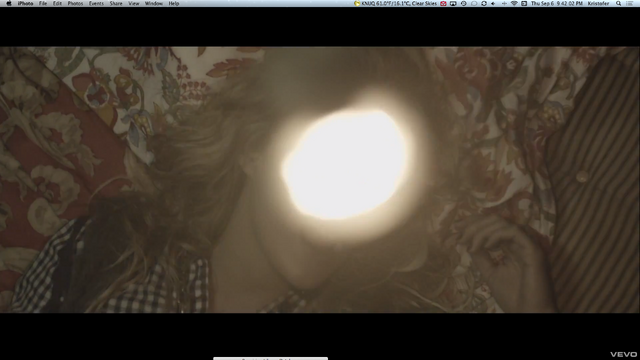Click the full-screen photo in iPhoto
The height and width of the screenshot is (360, 640).
click(x=320, y=180)
